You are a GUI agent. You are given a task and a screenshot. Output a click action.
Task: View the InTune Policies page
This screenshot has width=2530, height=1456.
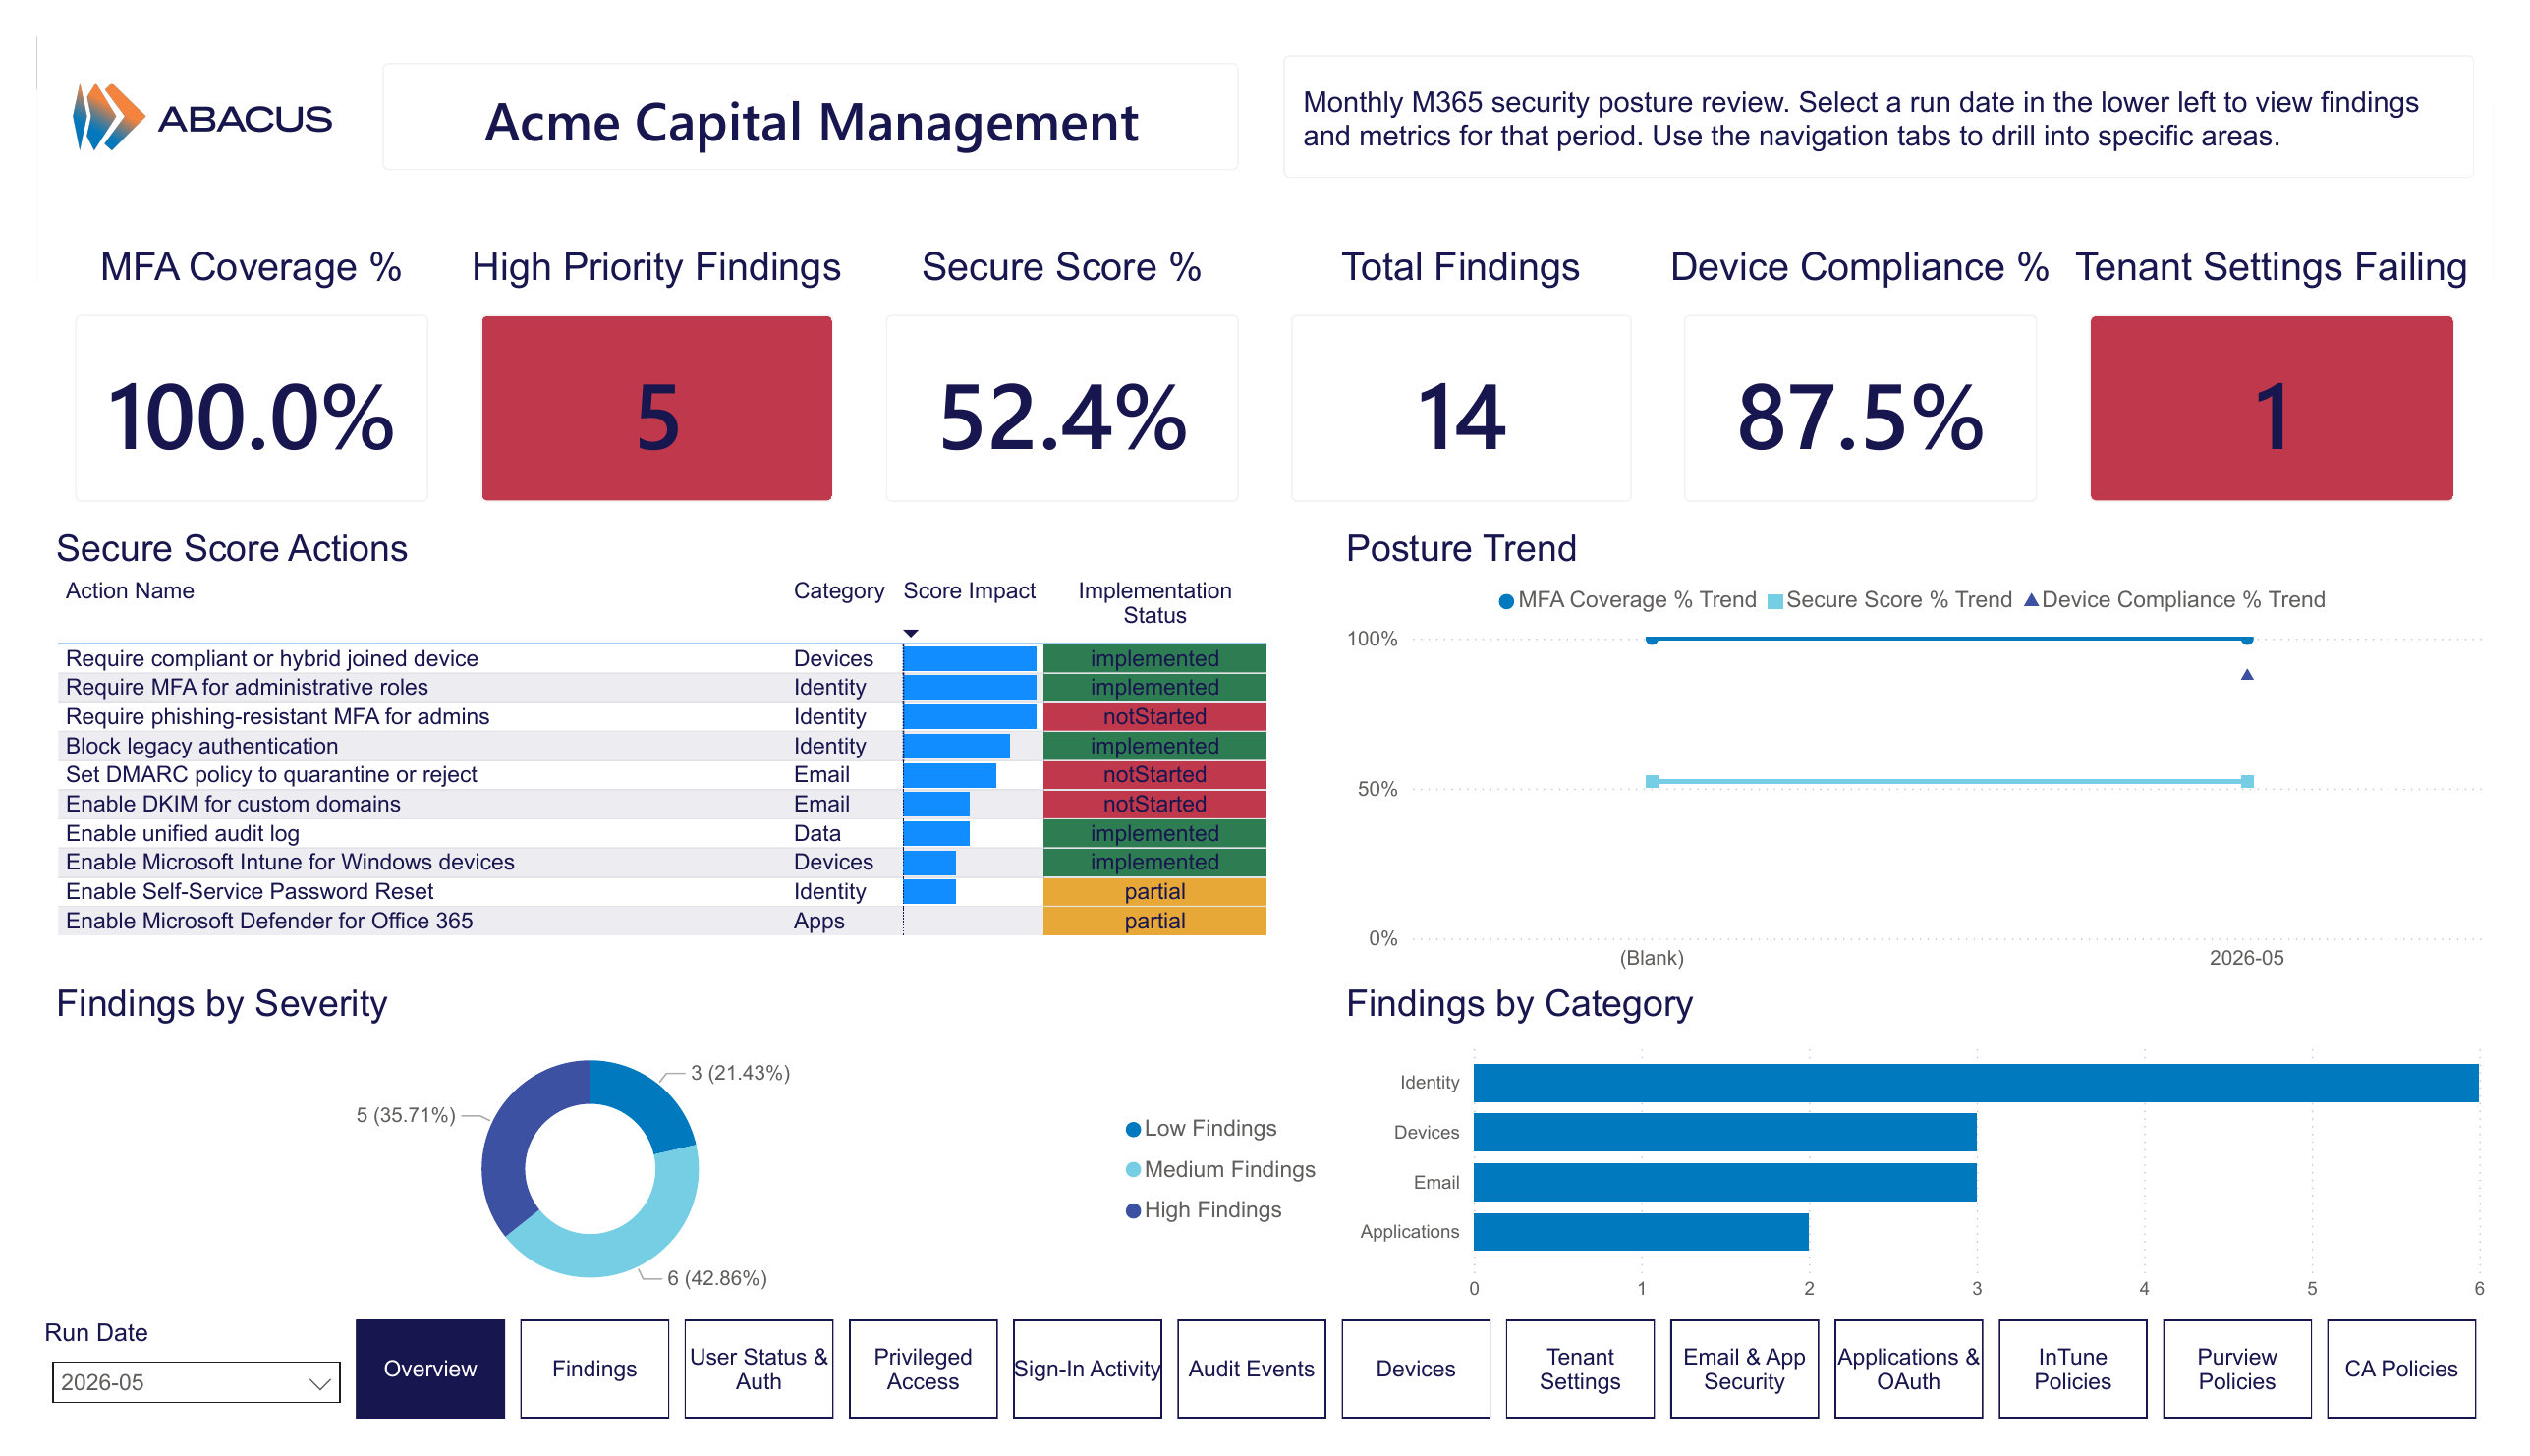tap(2072, 1369)
